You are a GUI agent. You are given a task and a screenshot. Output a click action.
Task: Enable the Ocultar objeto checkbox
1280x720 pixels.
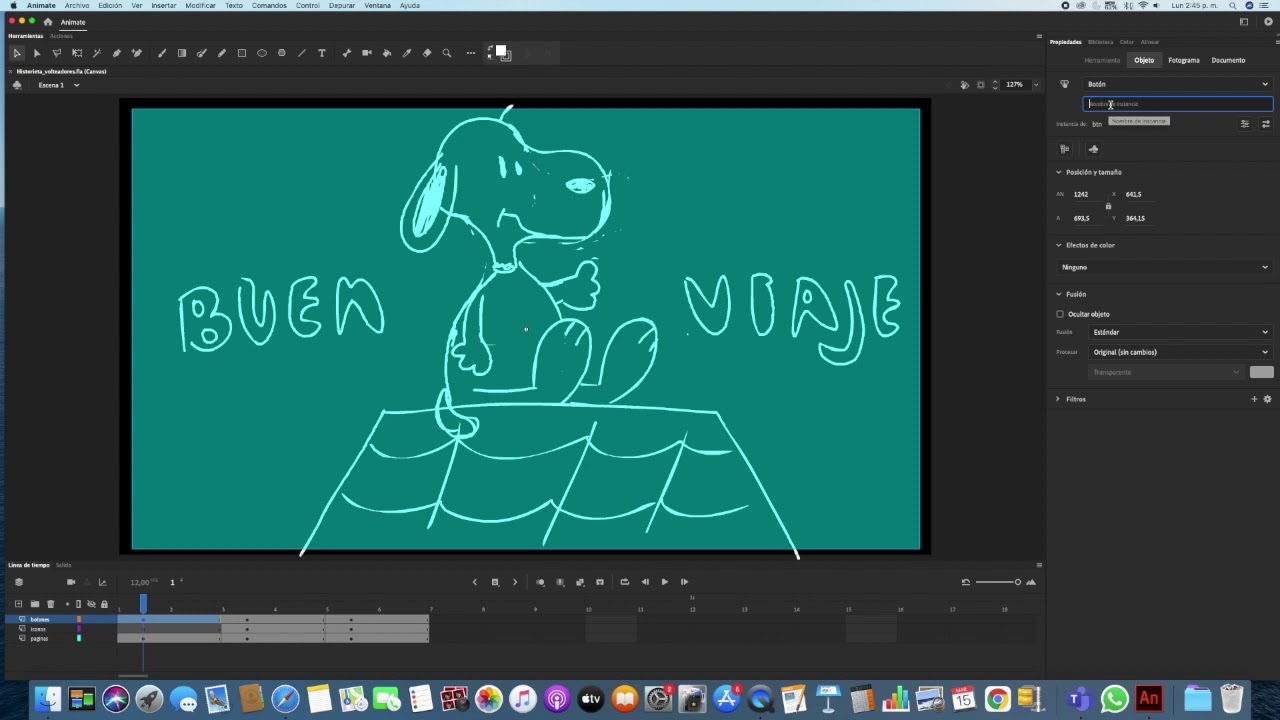point(1060,314)
